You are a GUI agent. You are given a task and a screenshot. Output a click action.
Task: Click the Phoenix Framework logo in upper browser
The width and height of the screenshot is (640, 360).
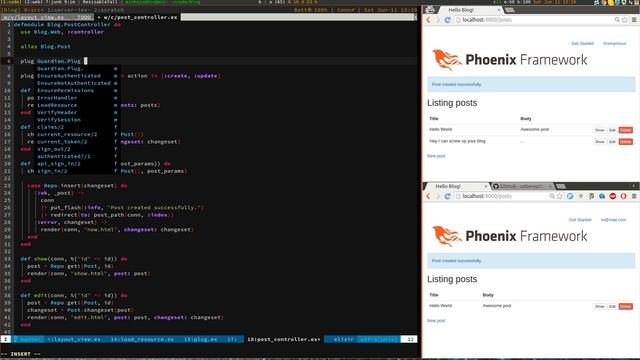click(x=510, y=60)
